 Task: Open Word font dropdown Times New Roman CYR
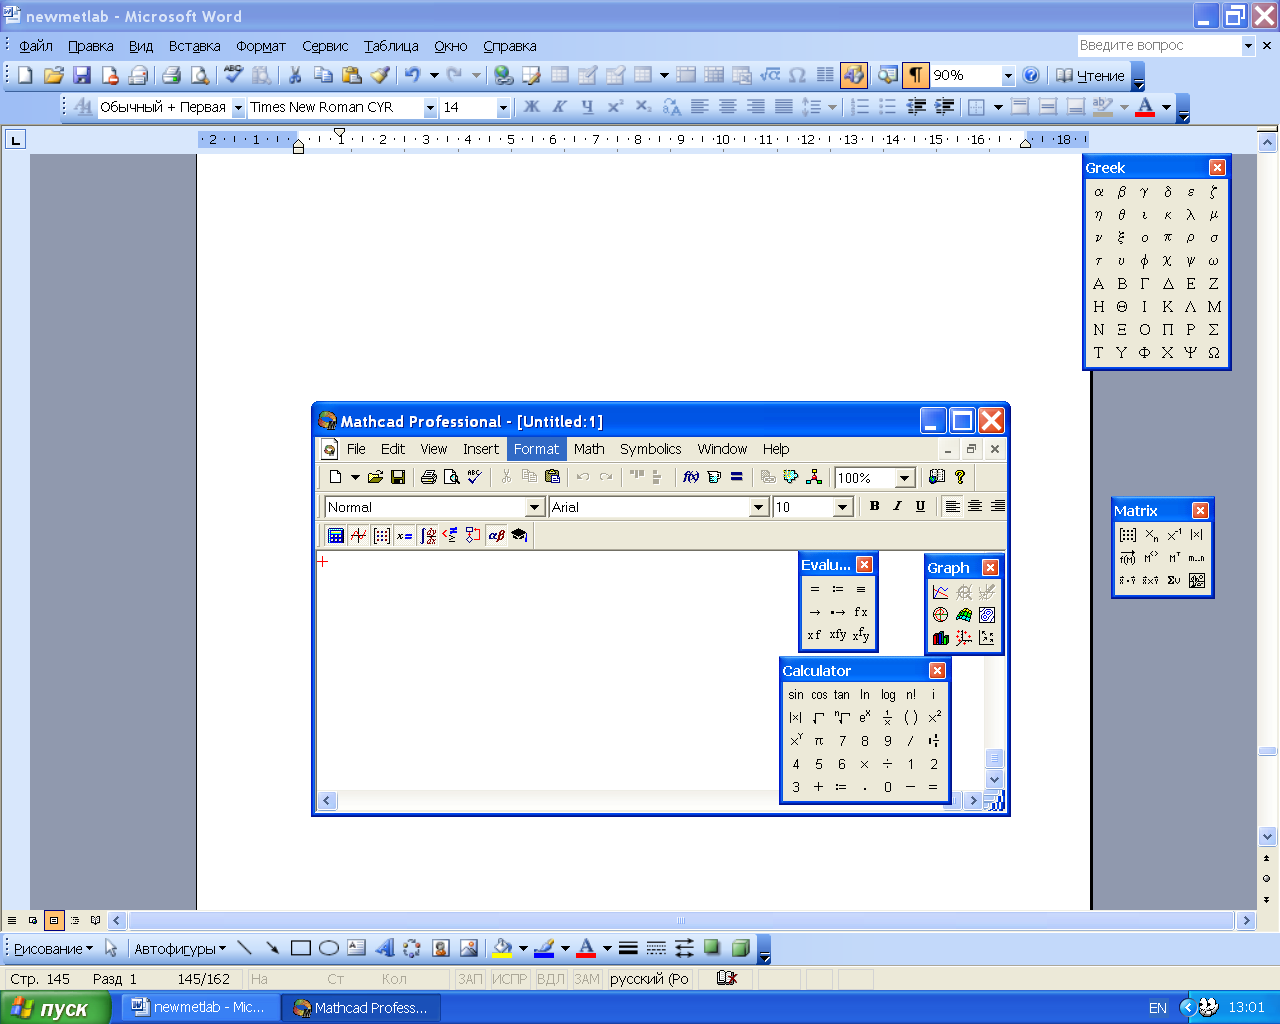pos(431,107)
